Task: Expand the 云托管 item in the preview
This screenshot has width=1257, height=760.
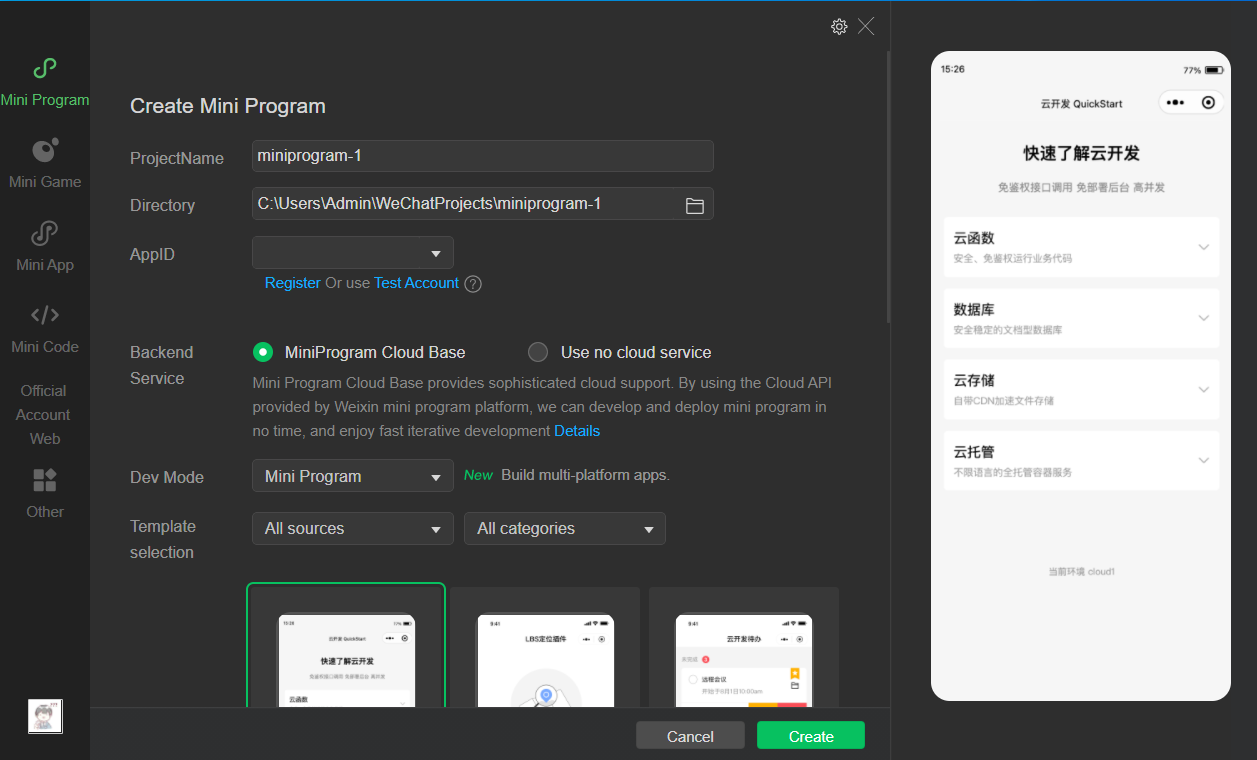Action: pyautogui.click(x=1081, y=460)
